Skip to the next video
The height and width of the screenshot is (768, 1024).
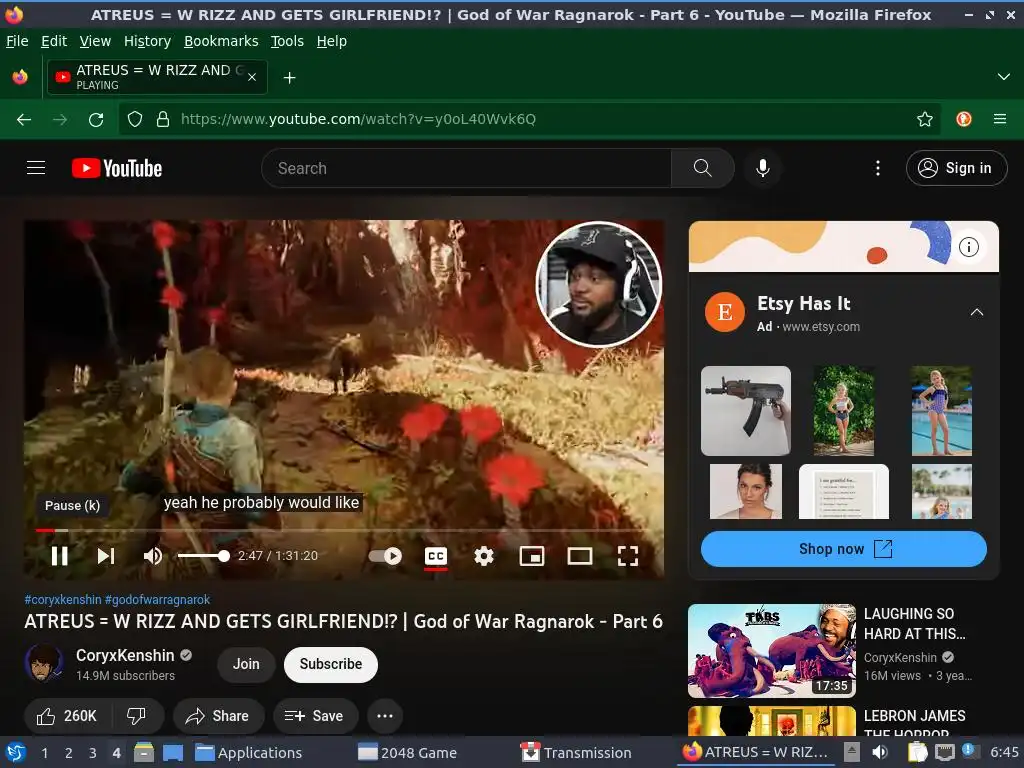[x=106, y=556]
